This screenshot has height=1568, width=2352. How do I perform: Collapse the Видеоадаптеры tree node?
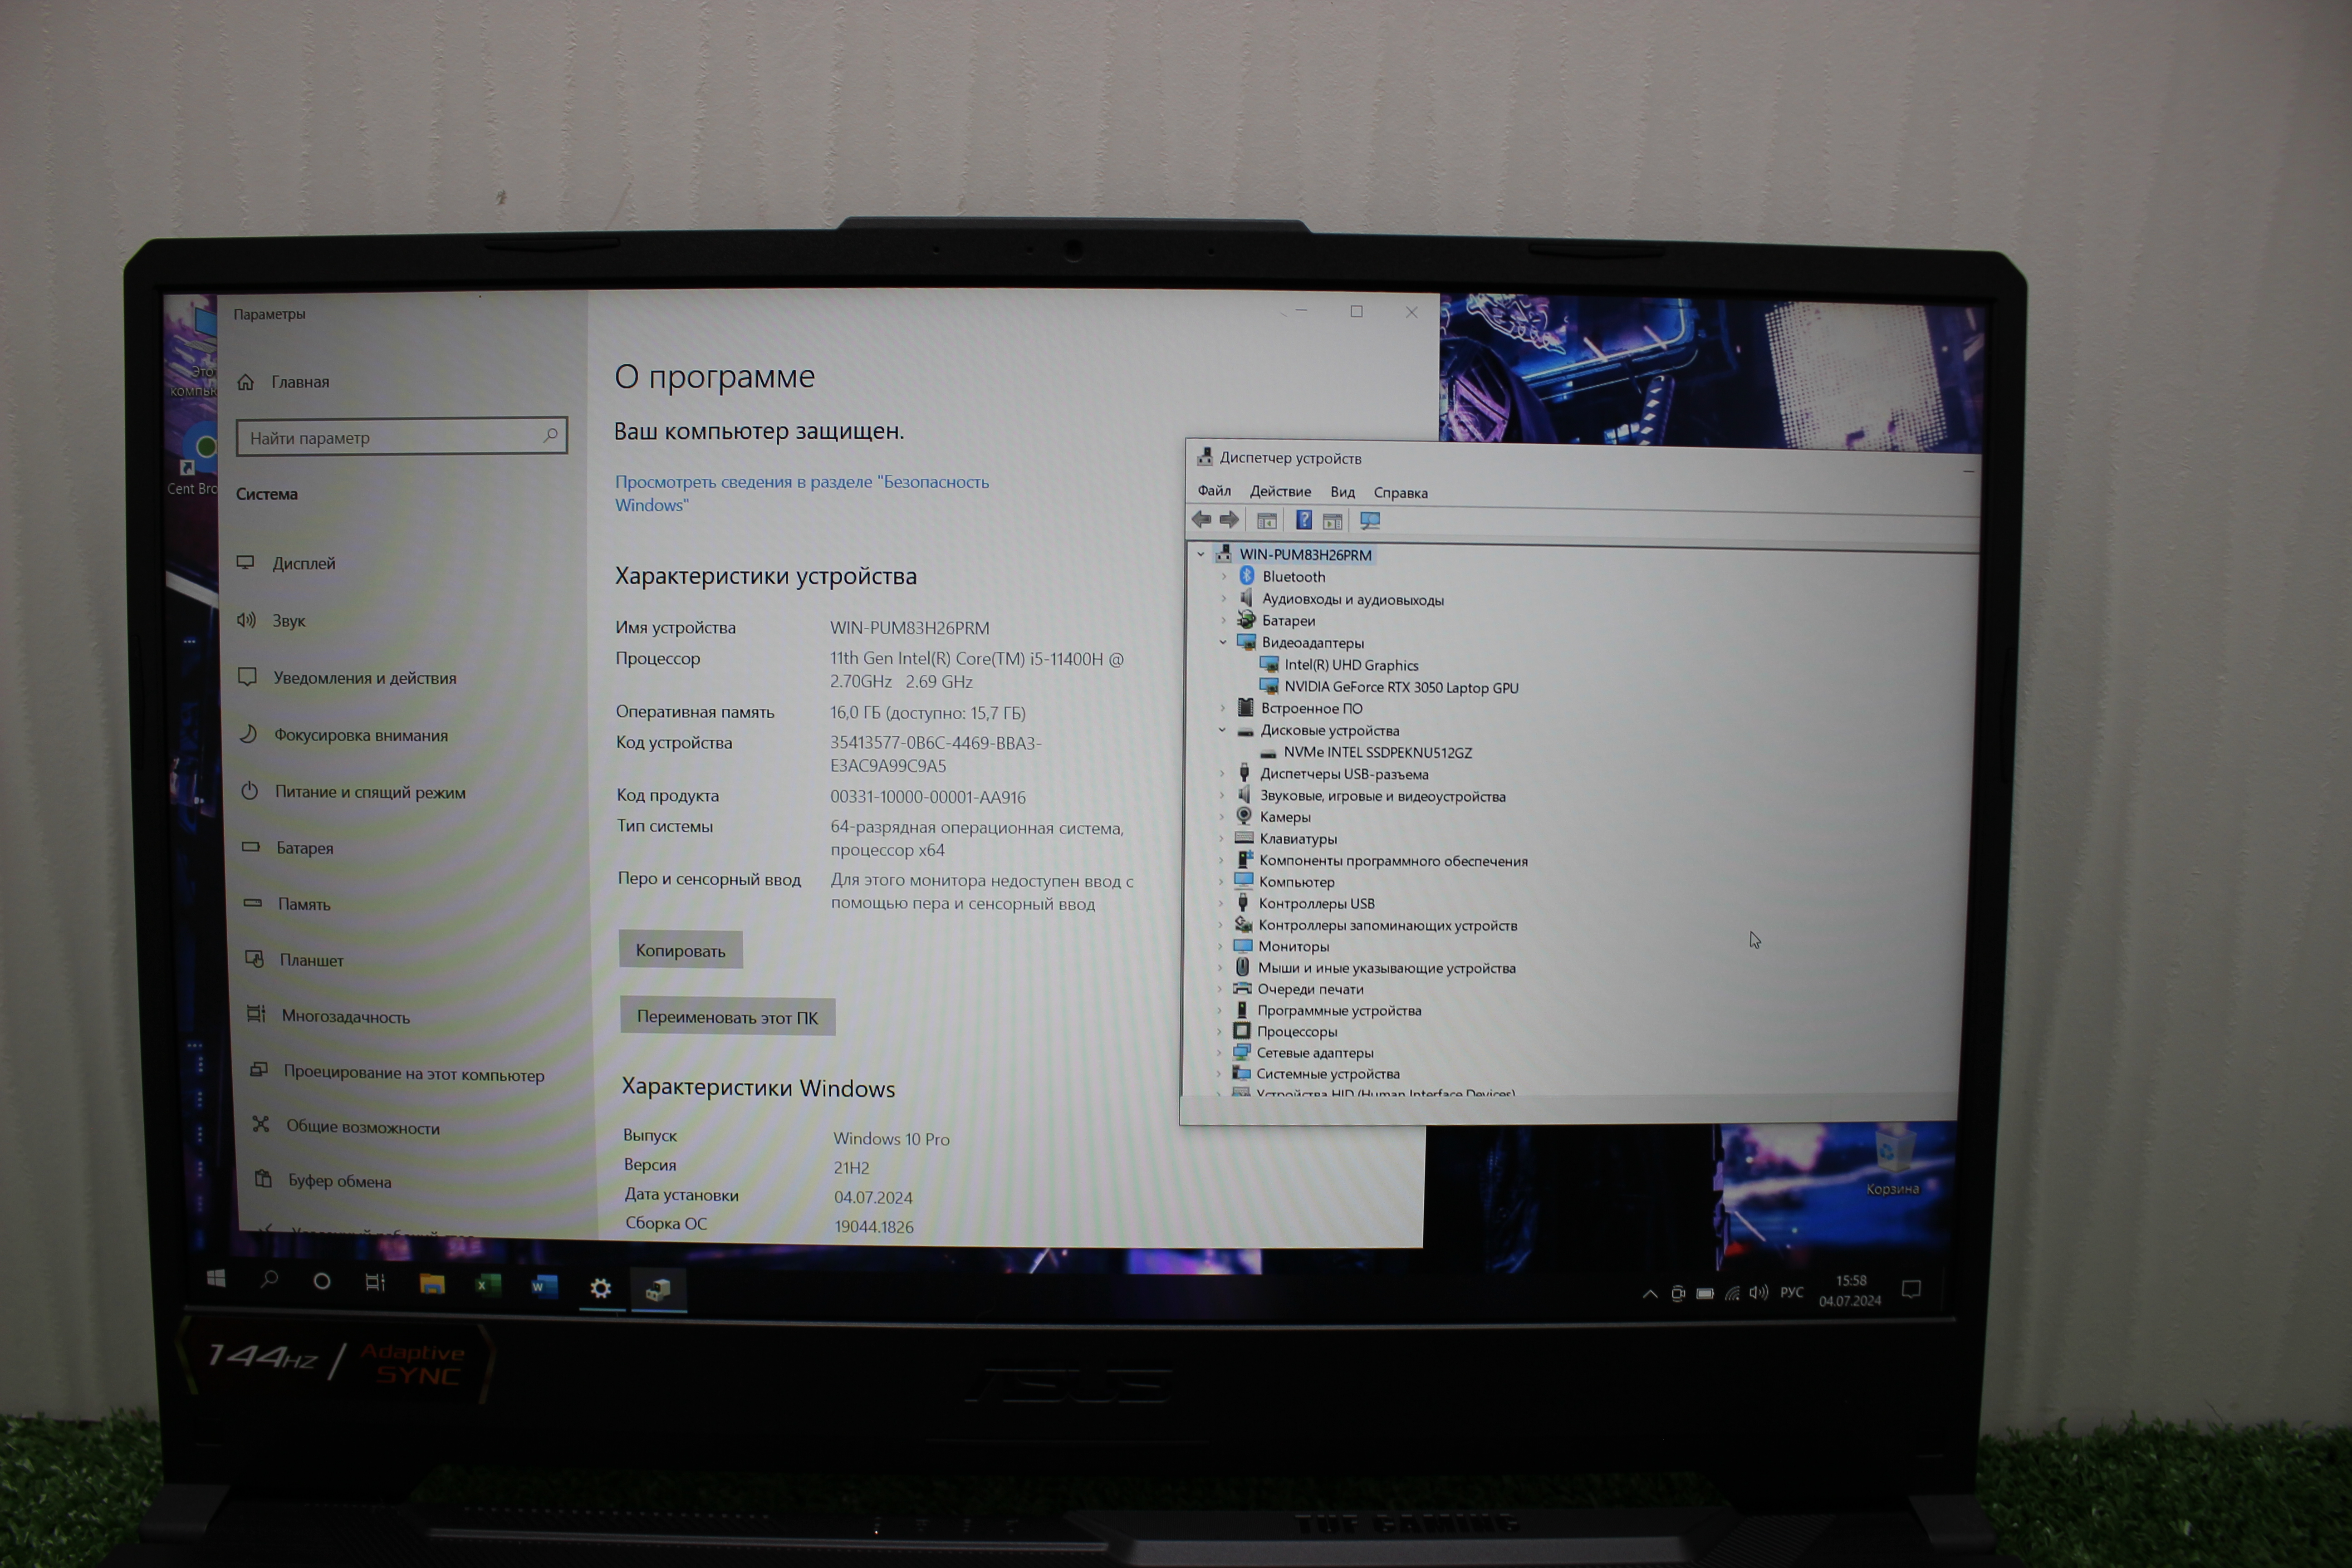[1223, 642]
